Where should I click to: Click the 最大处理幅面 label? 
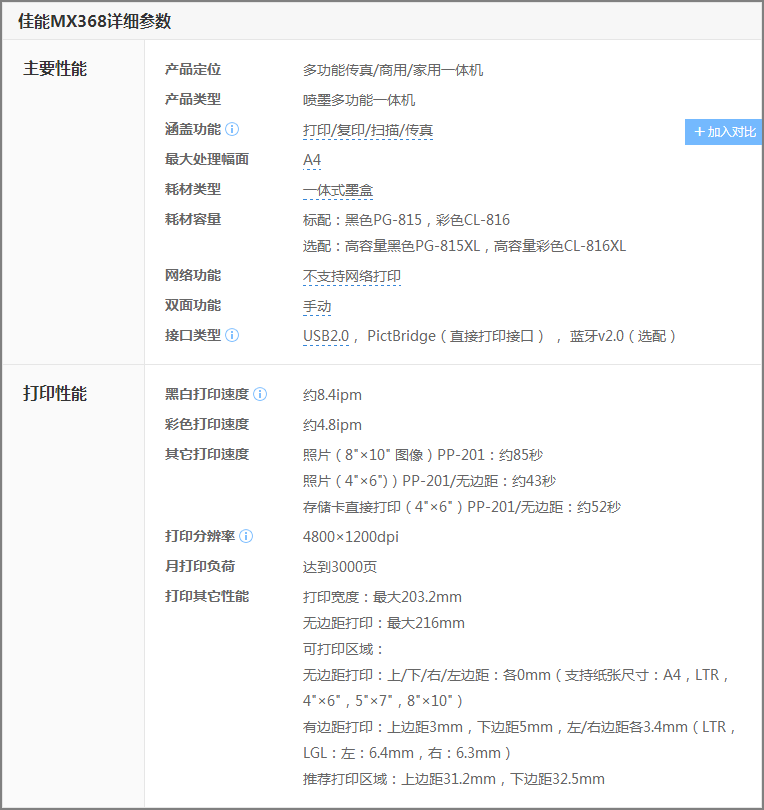(x=207, y=159)
